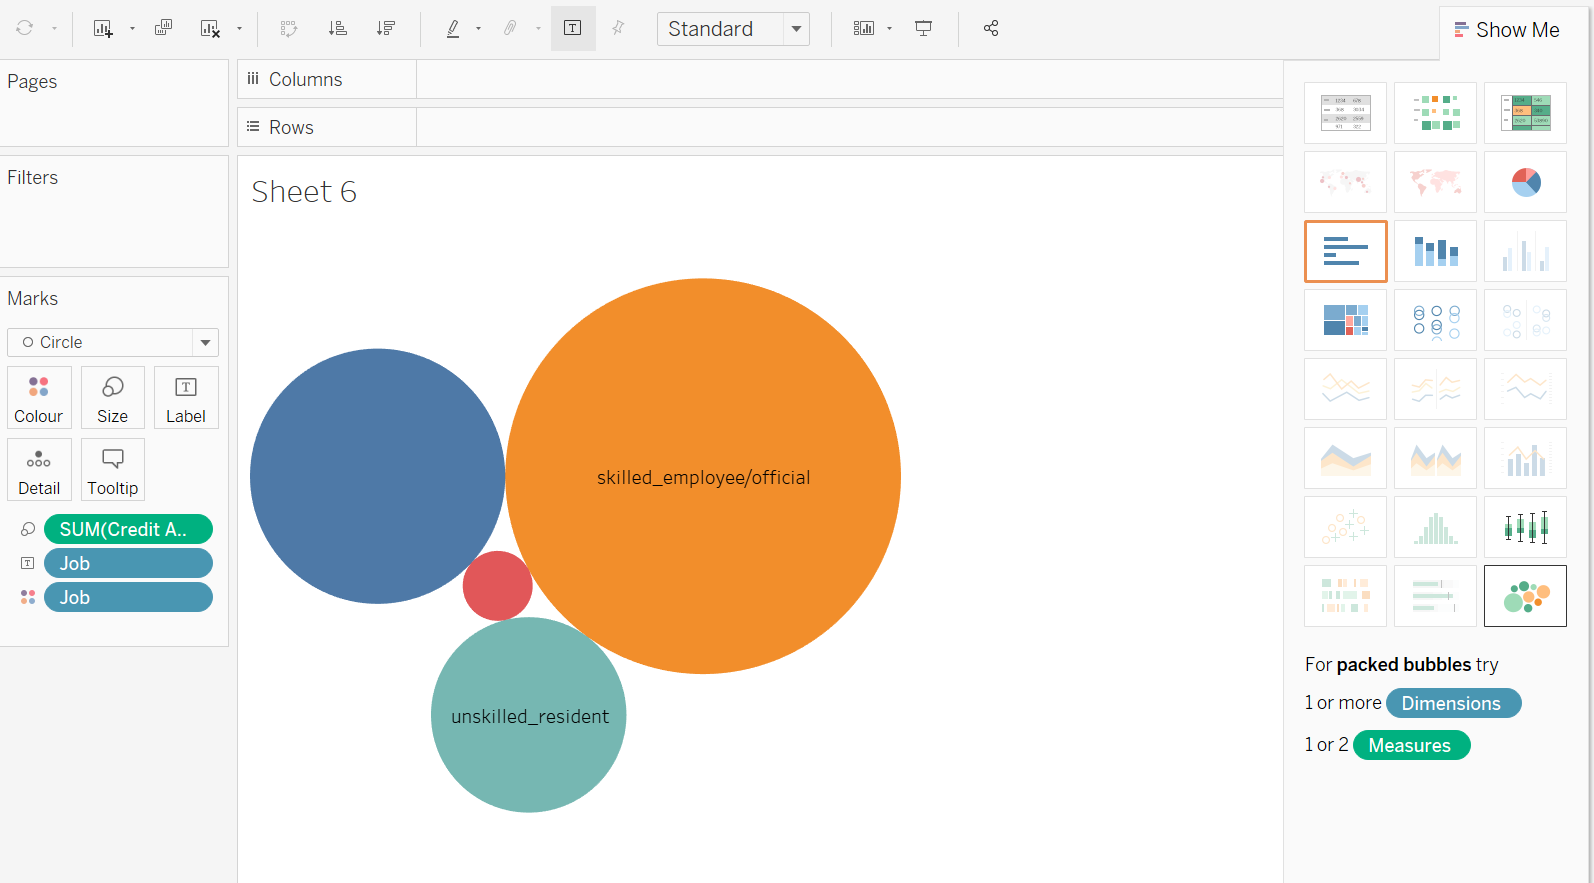The width and height of the screenshot is (1594, 883).
Task: Open show/hide cards dropdown arrow
Action: [x=889, y=29]
